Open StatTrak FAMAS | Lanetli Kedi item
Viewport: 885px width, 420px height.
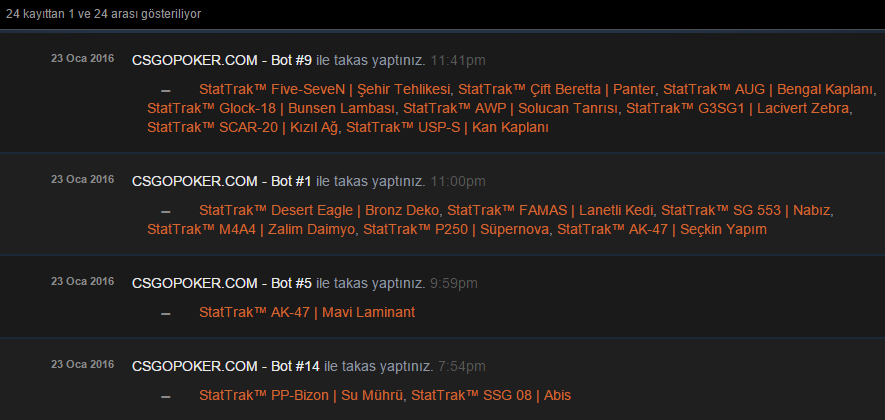click(550, 211)
